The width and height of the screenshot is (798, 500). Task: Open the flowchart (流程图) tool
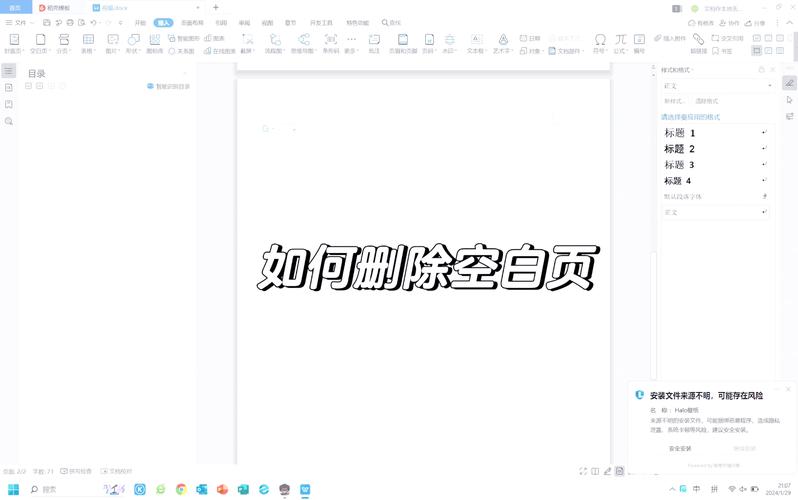pos(275,44)
